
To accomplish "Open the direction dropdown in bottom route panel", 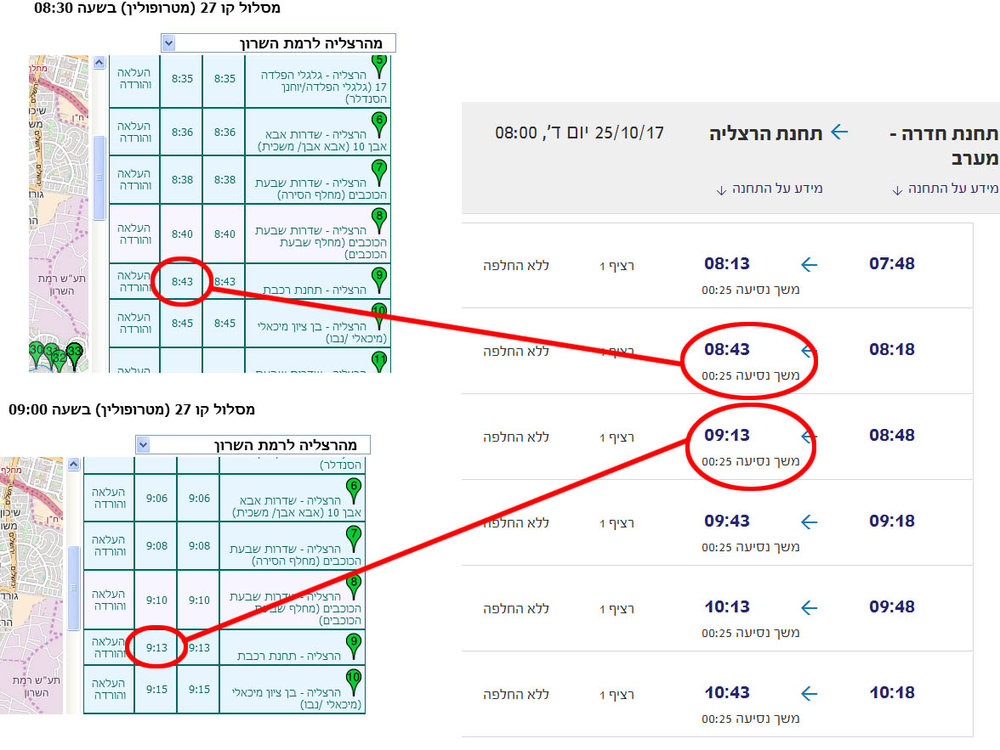I will [143, 445].
